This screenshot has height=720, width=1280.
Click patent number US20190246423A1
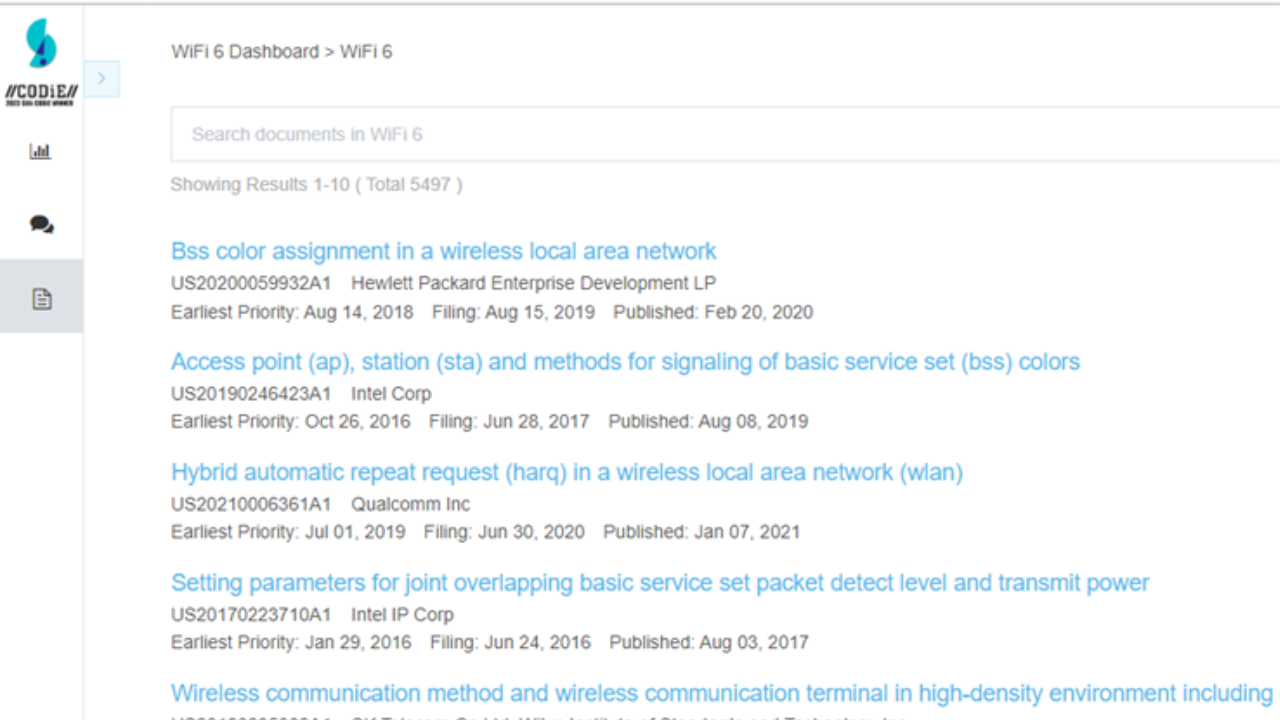point(251,394)
